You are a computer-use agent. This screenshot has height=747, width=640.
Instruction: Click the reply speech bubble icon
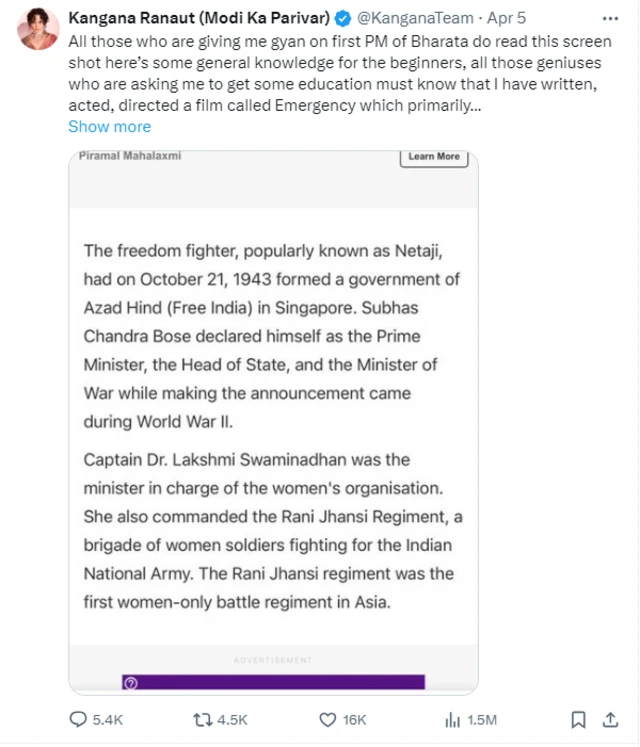pos(78,720)
